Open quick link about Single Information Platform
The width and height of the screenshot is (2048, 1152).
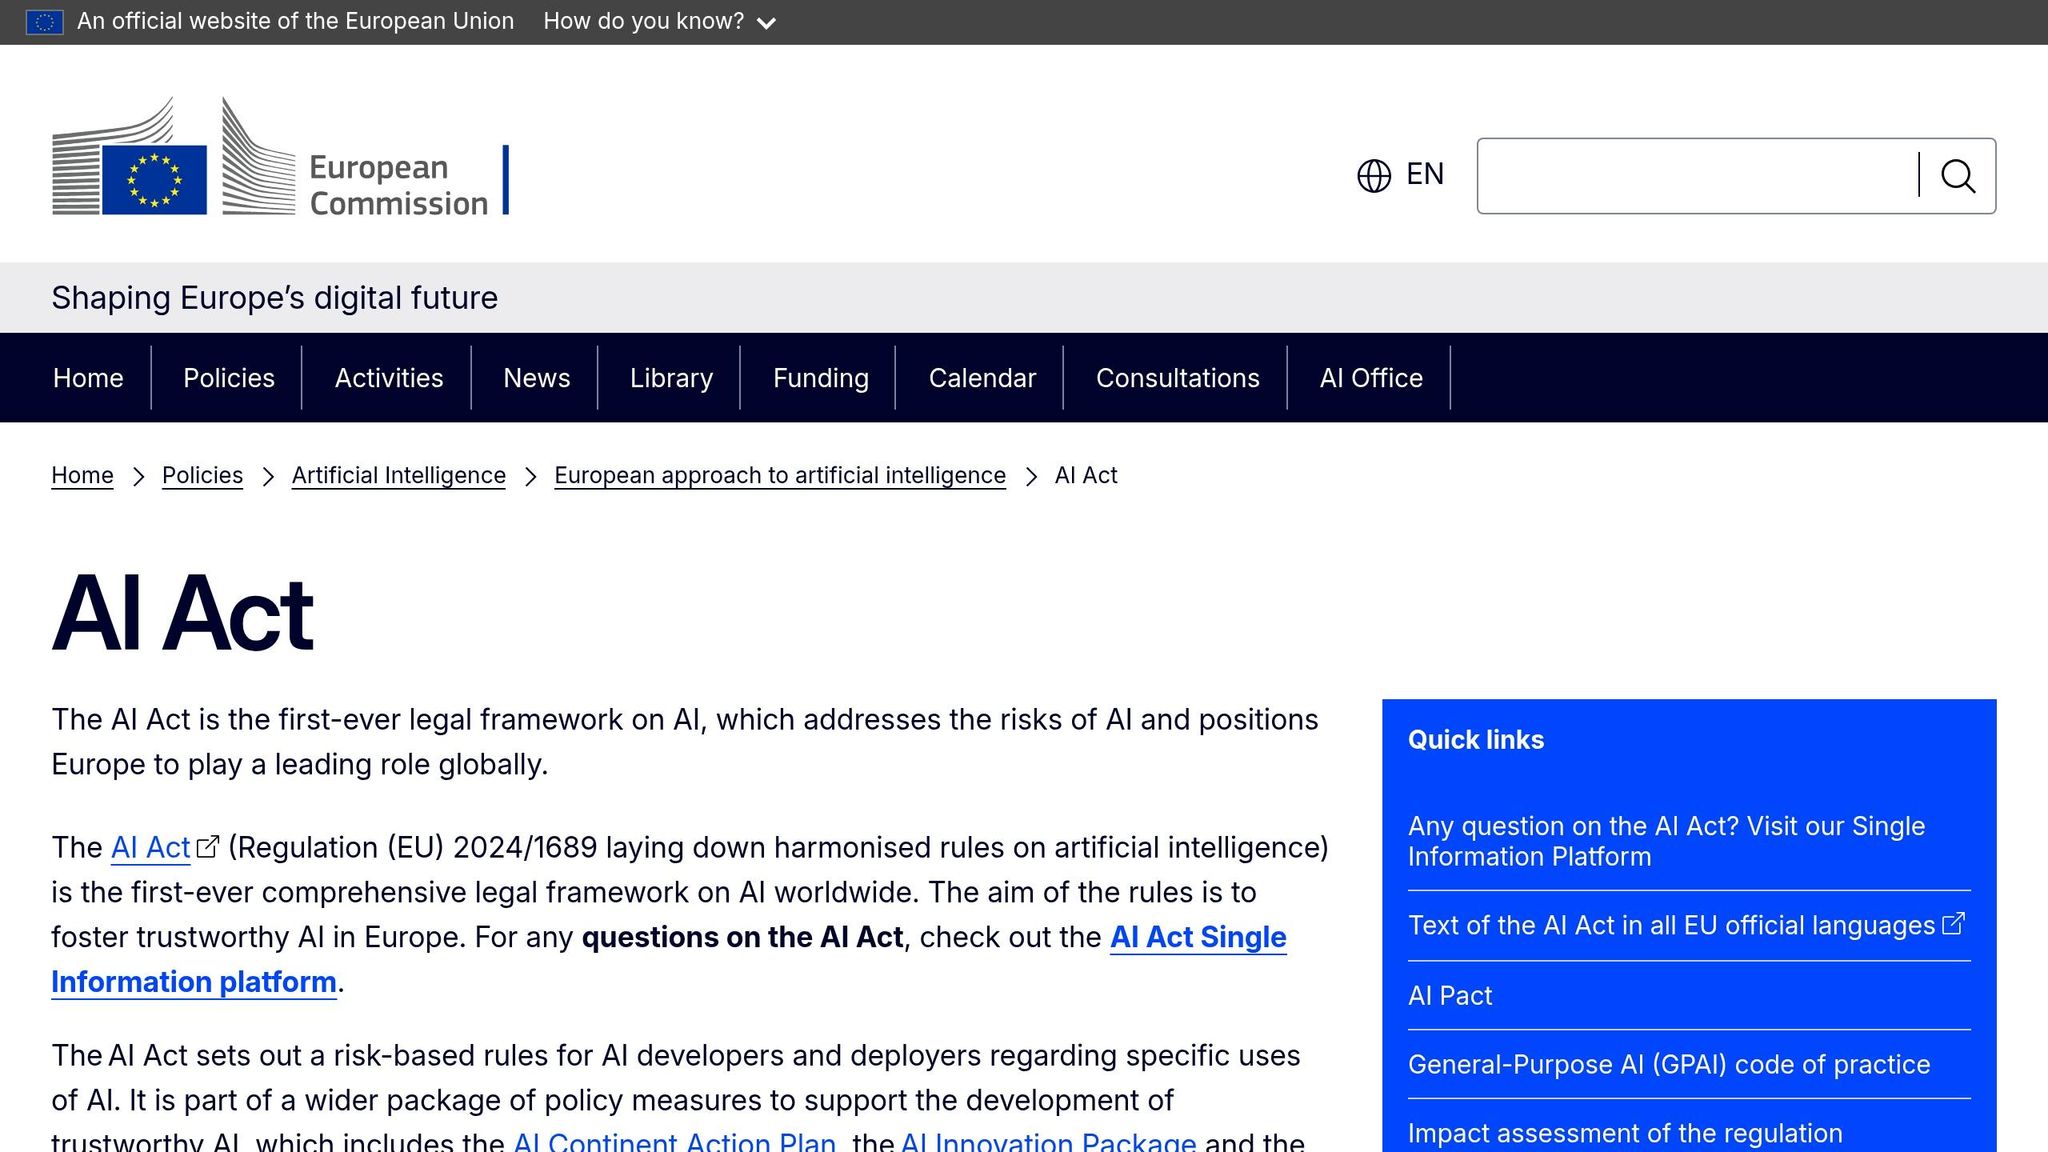click(1666, 841)
